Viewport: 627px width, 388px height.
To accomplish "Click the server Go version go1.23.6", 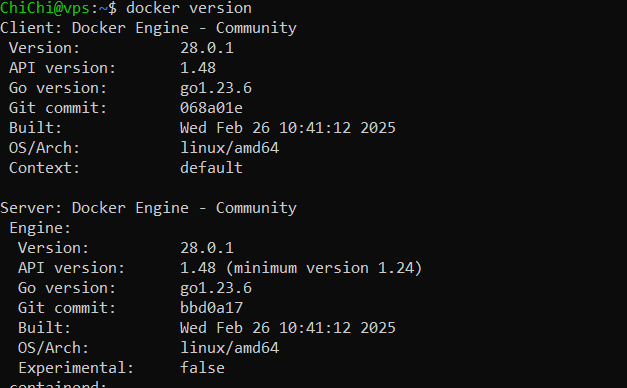I will [216, 288].
